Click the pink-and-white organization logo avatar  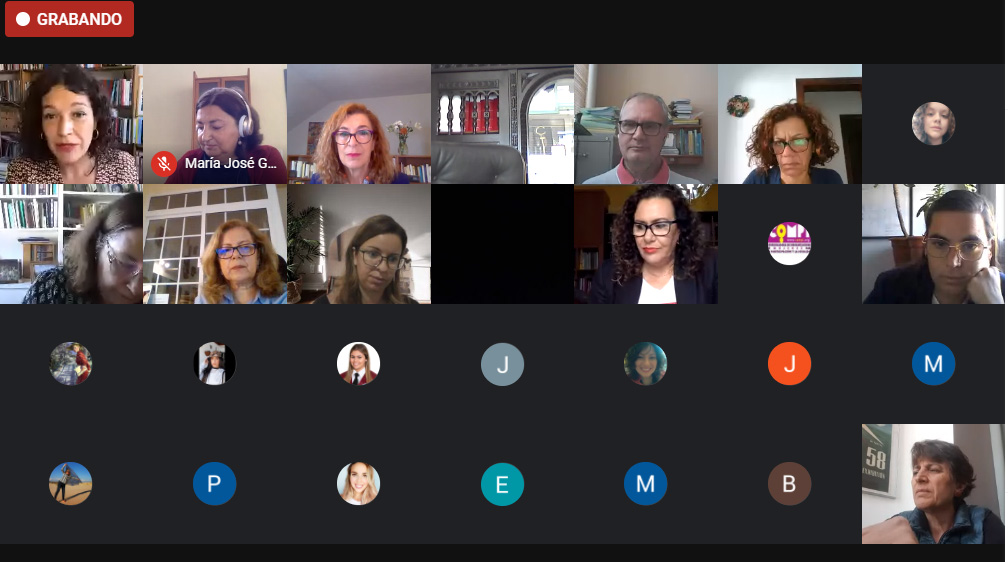coord(789,244)
